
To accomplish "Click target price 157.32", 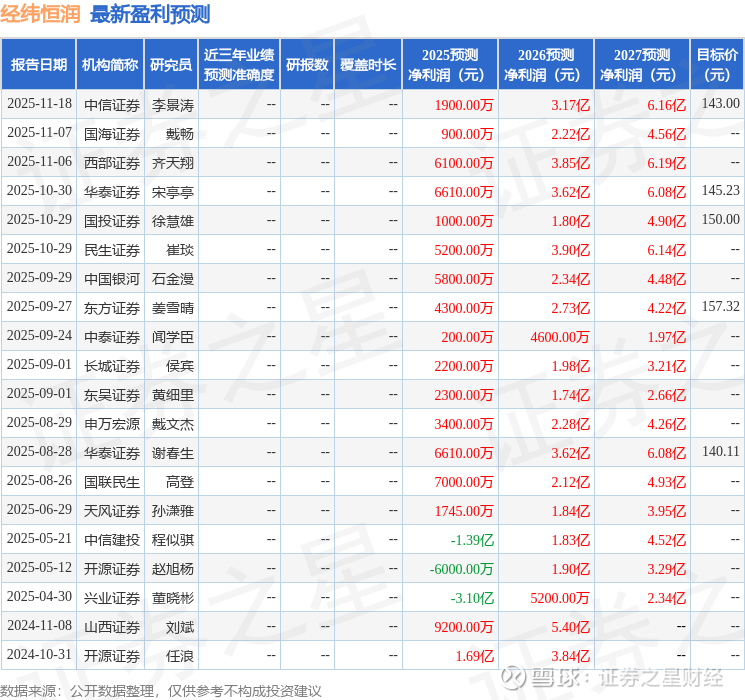I will 721,306.
